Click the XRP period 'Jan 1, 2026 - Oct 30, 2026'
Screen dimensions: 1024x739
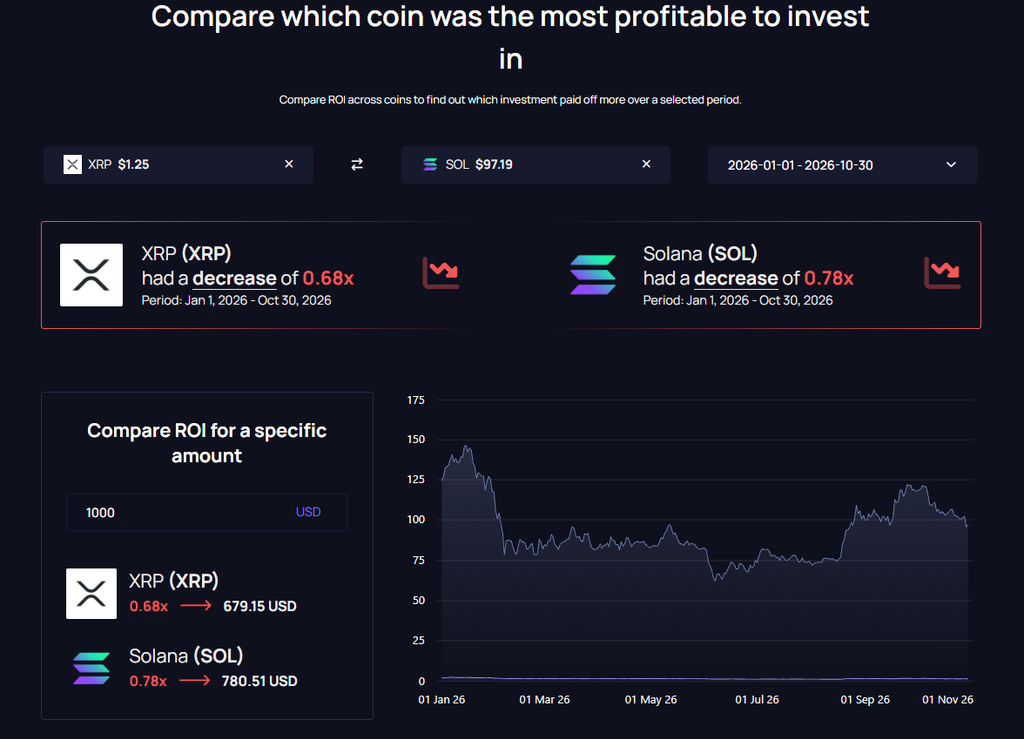[x=258, y=300]
